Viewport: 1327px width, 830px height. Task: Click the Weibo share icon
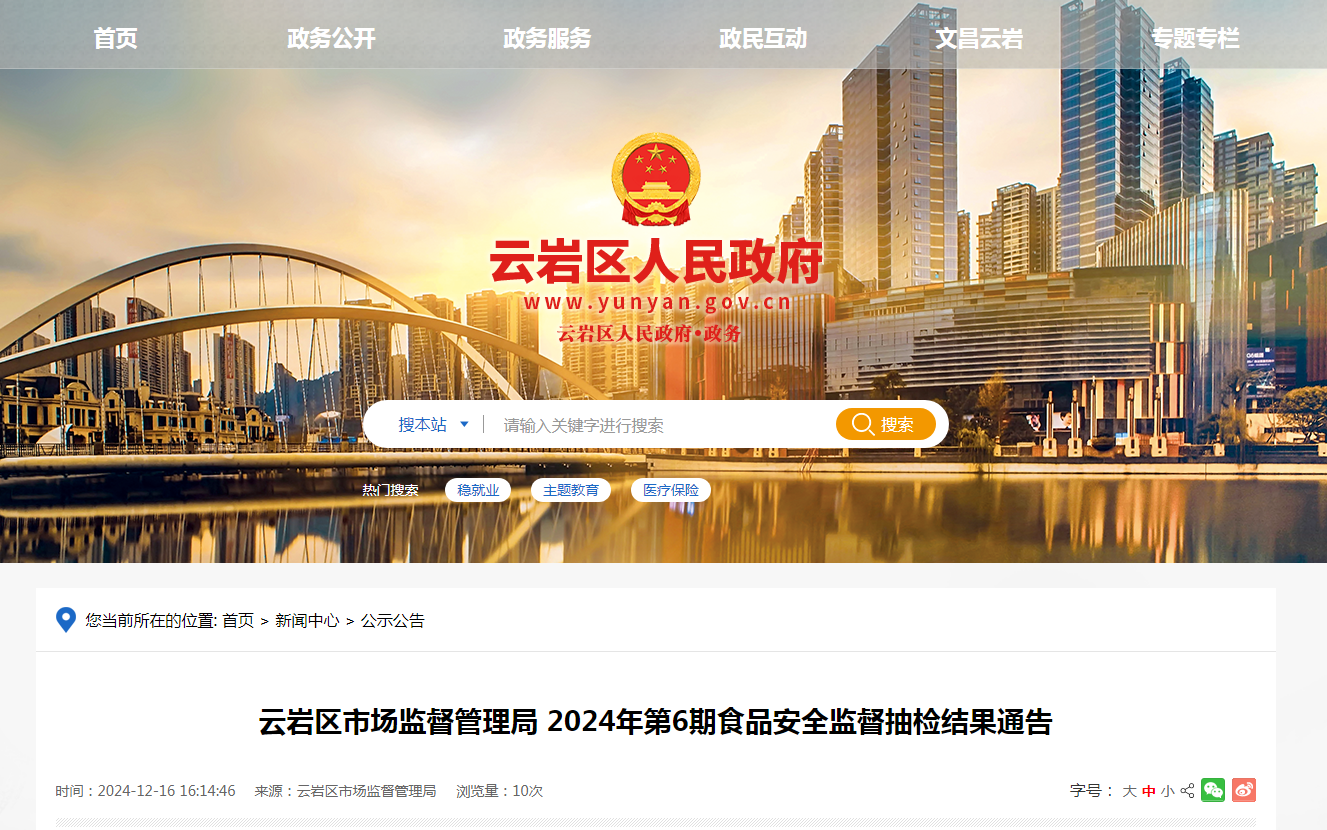pyautogui.click(x=1243, y=790)
